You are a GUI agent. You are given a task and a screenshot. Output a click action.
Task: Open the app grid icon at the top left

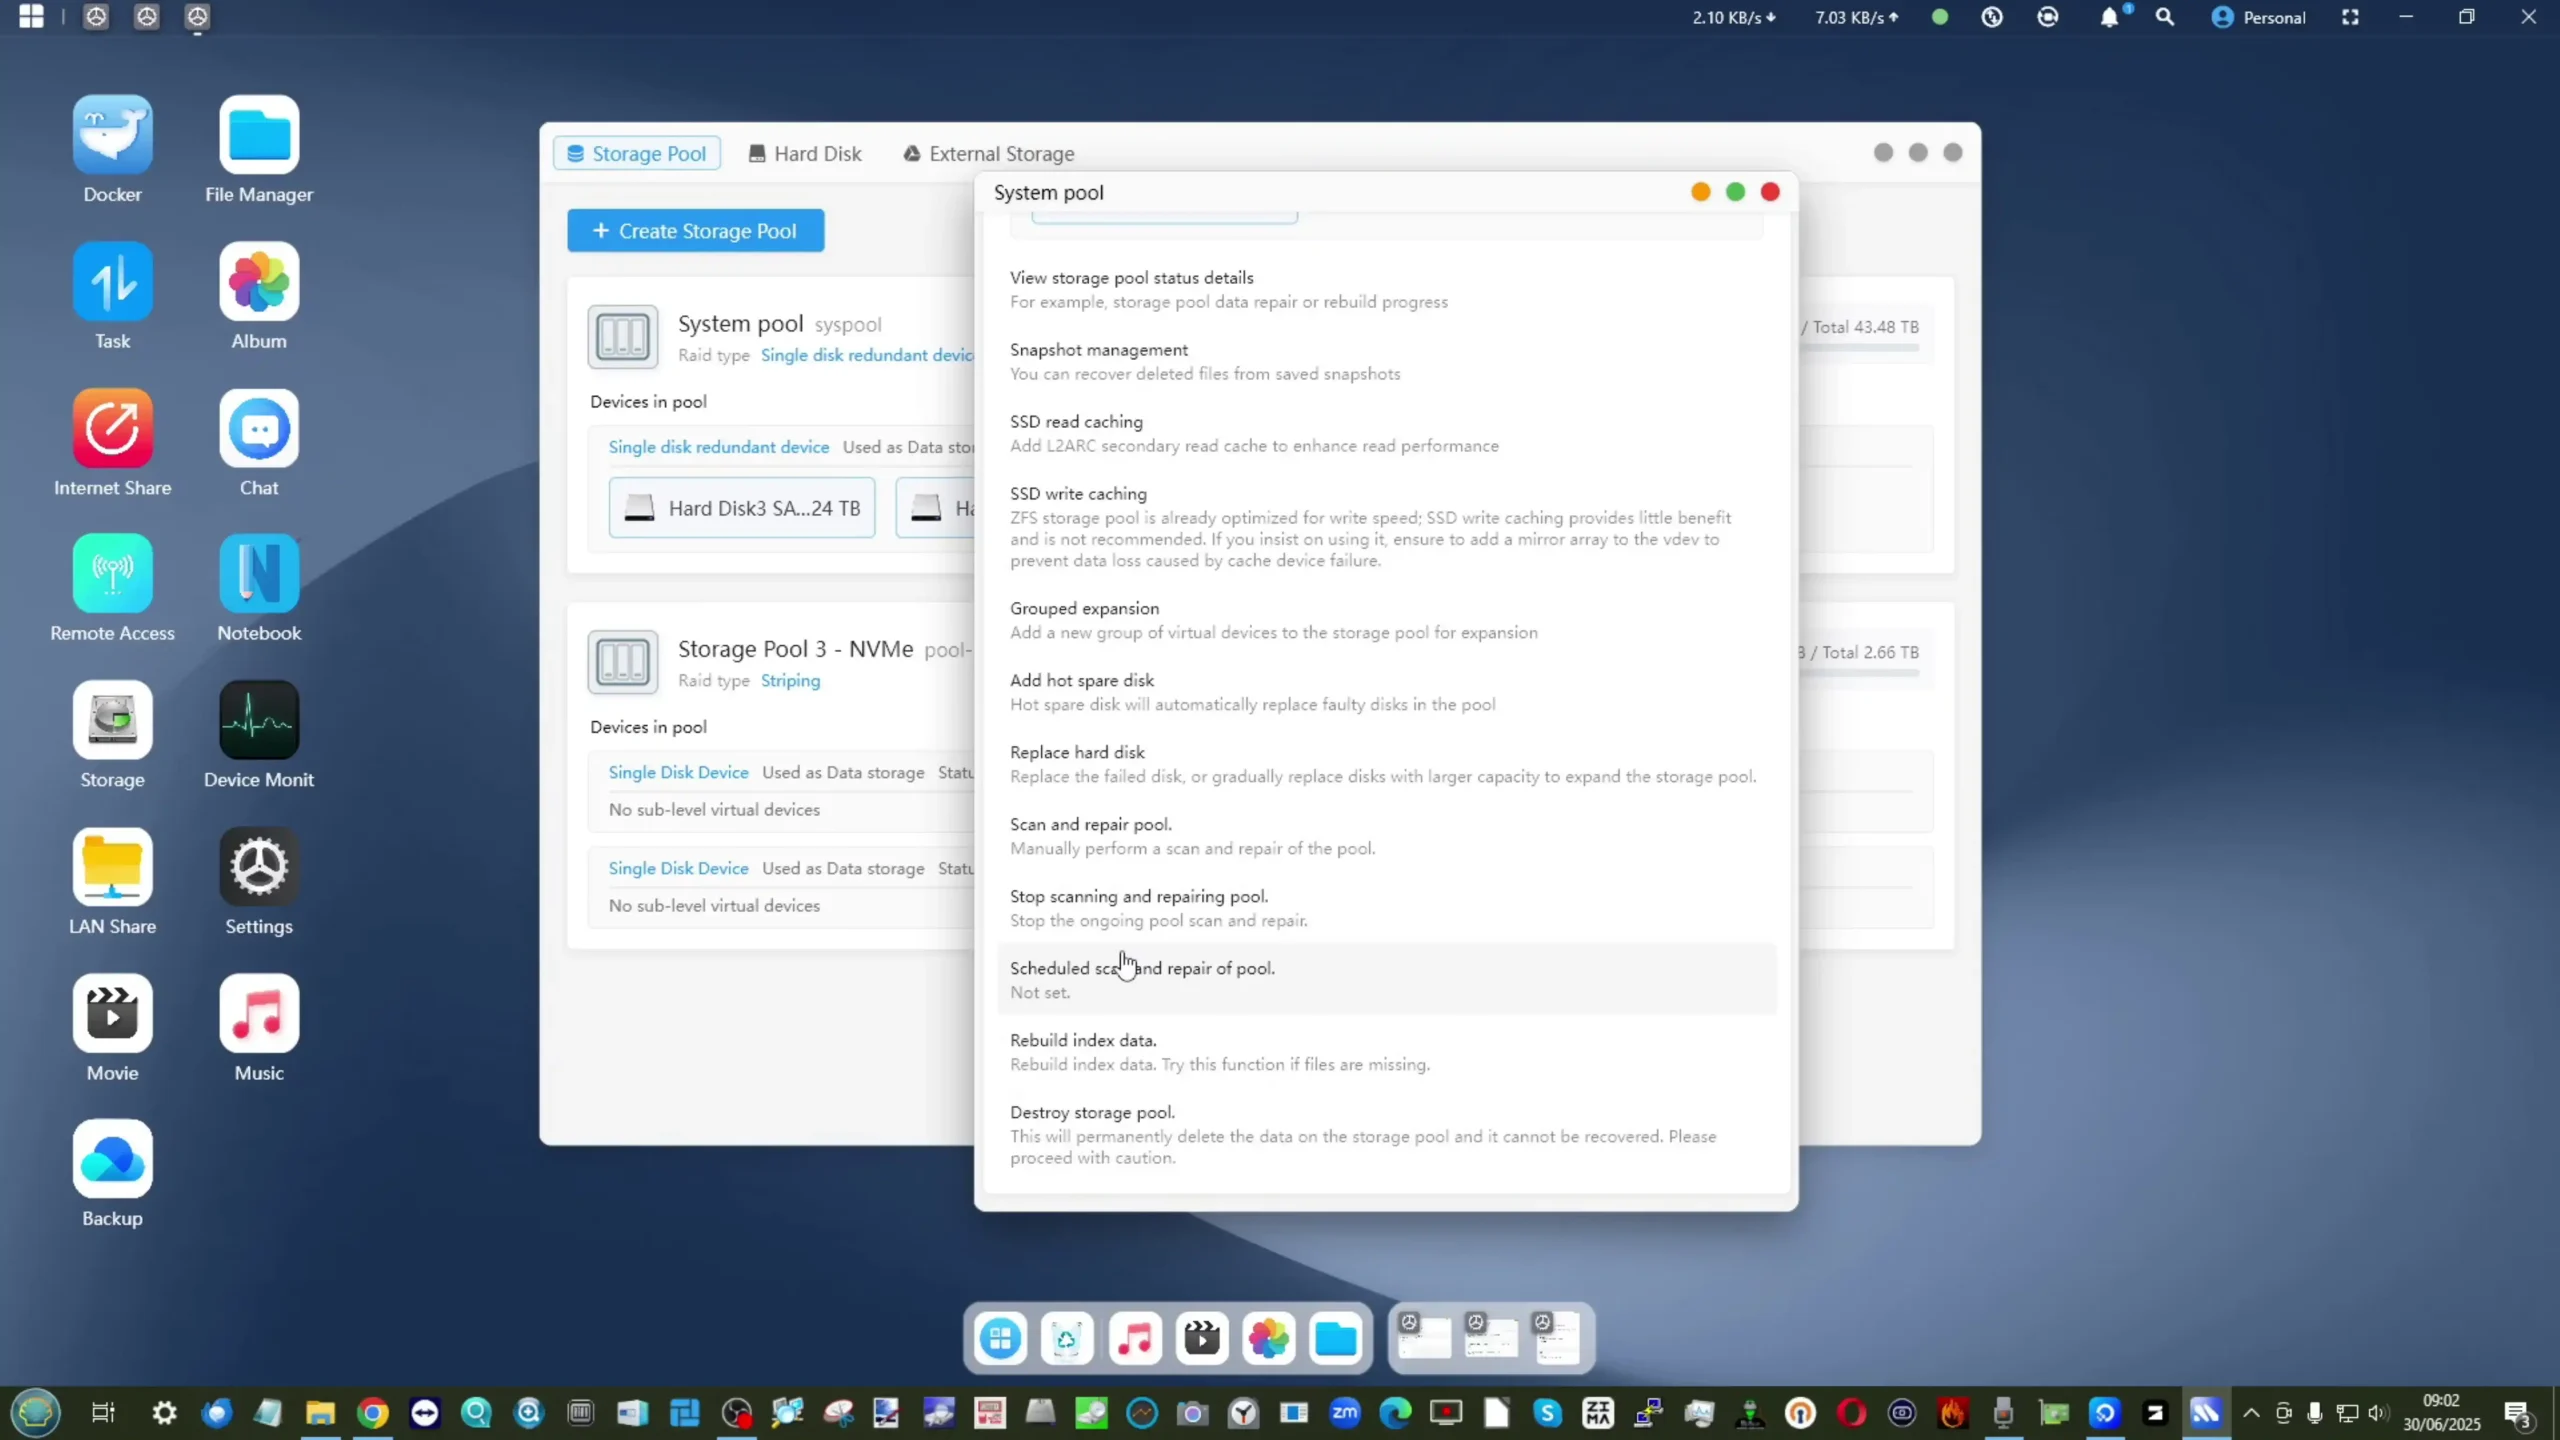point(31,17)
